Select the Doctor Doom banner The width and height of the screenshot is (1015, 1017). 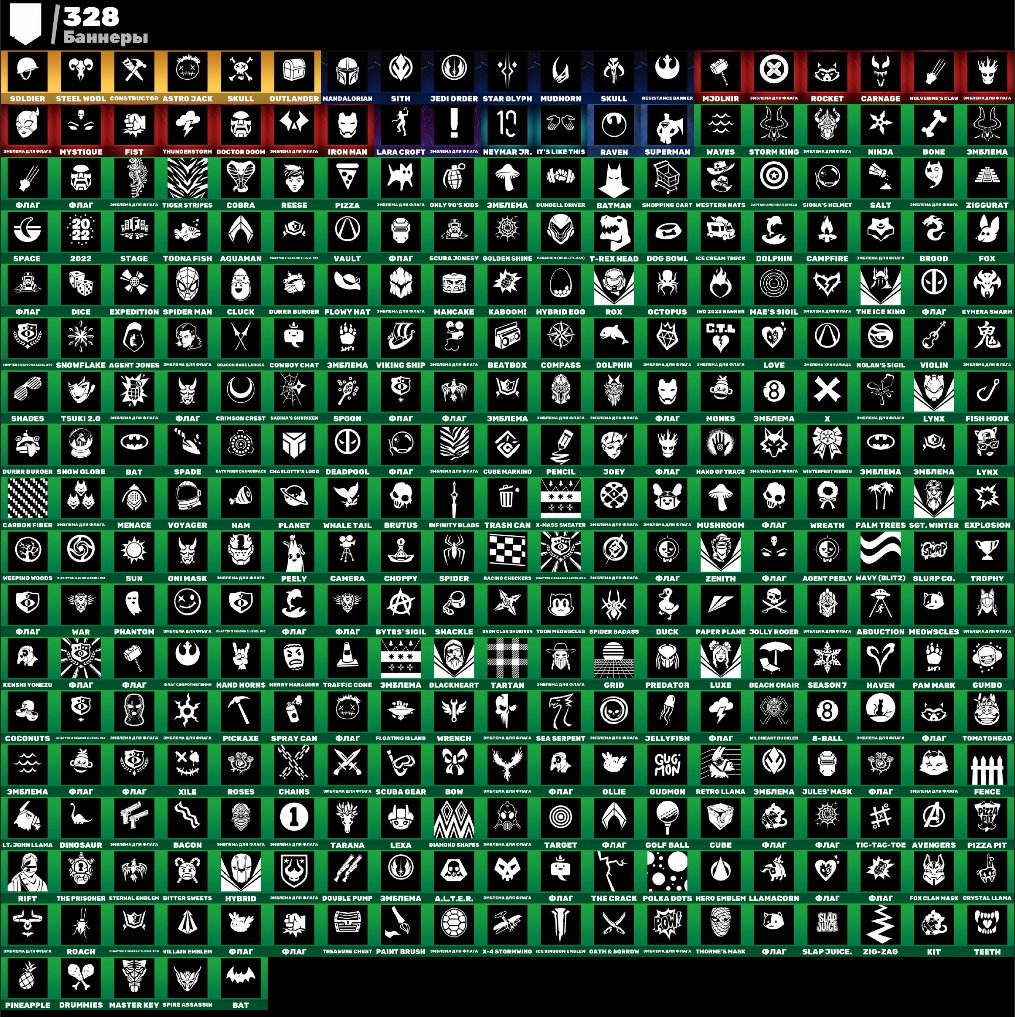(241, 125)
